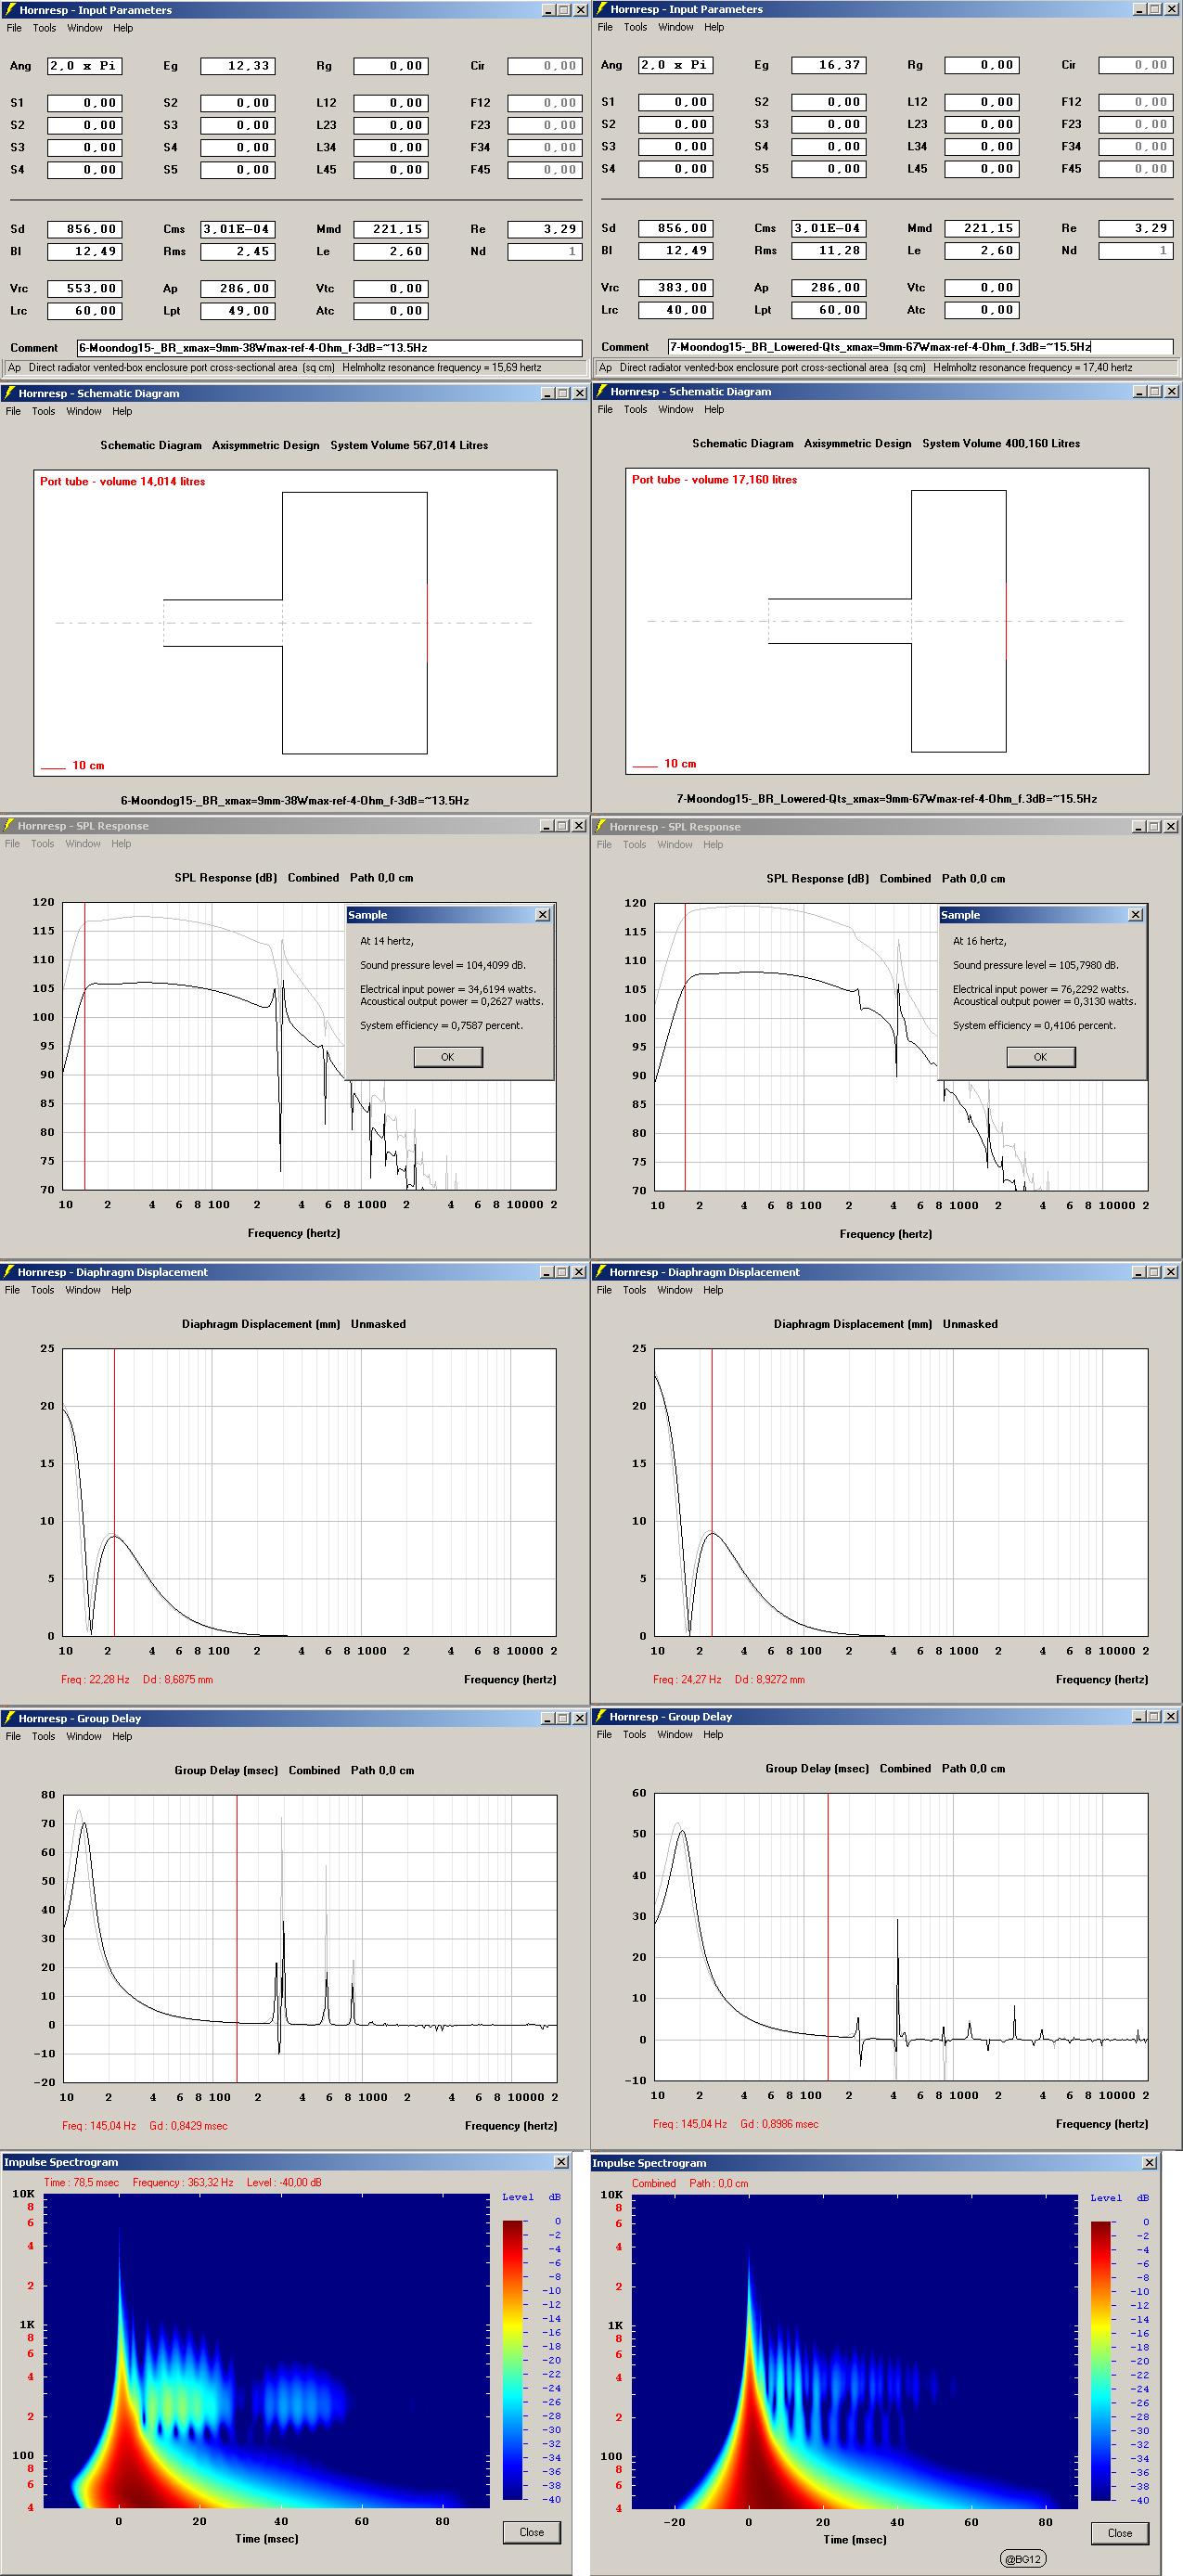Click red marker line in left Diaphragm Displacement chart
The image size is (1183, 2576).
click(114, 1492)
